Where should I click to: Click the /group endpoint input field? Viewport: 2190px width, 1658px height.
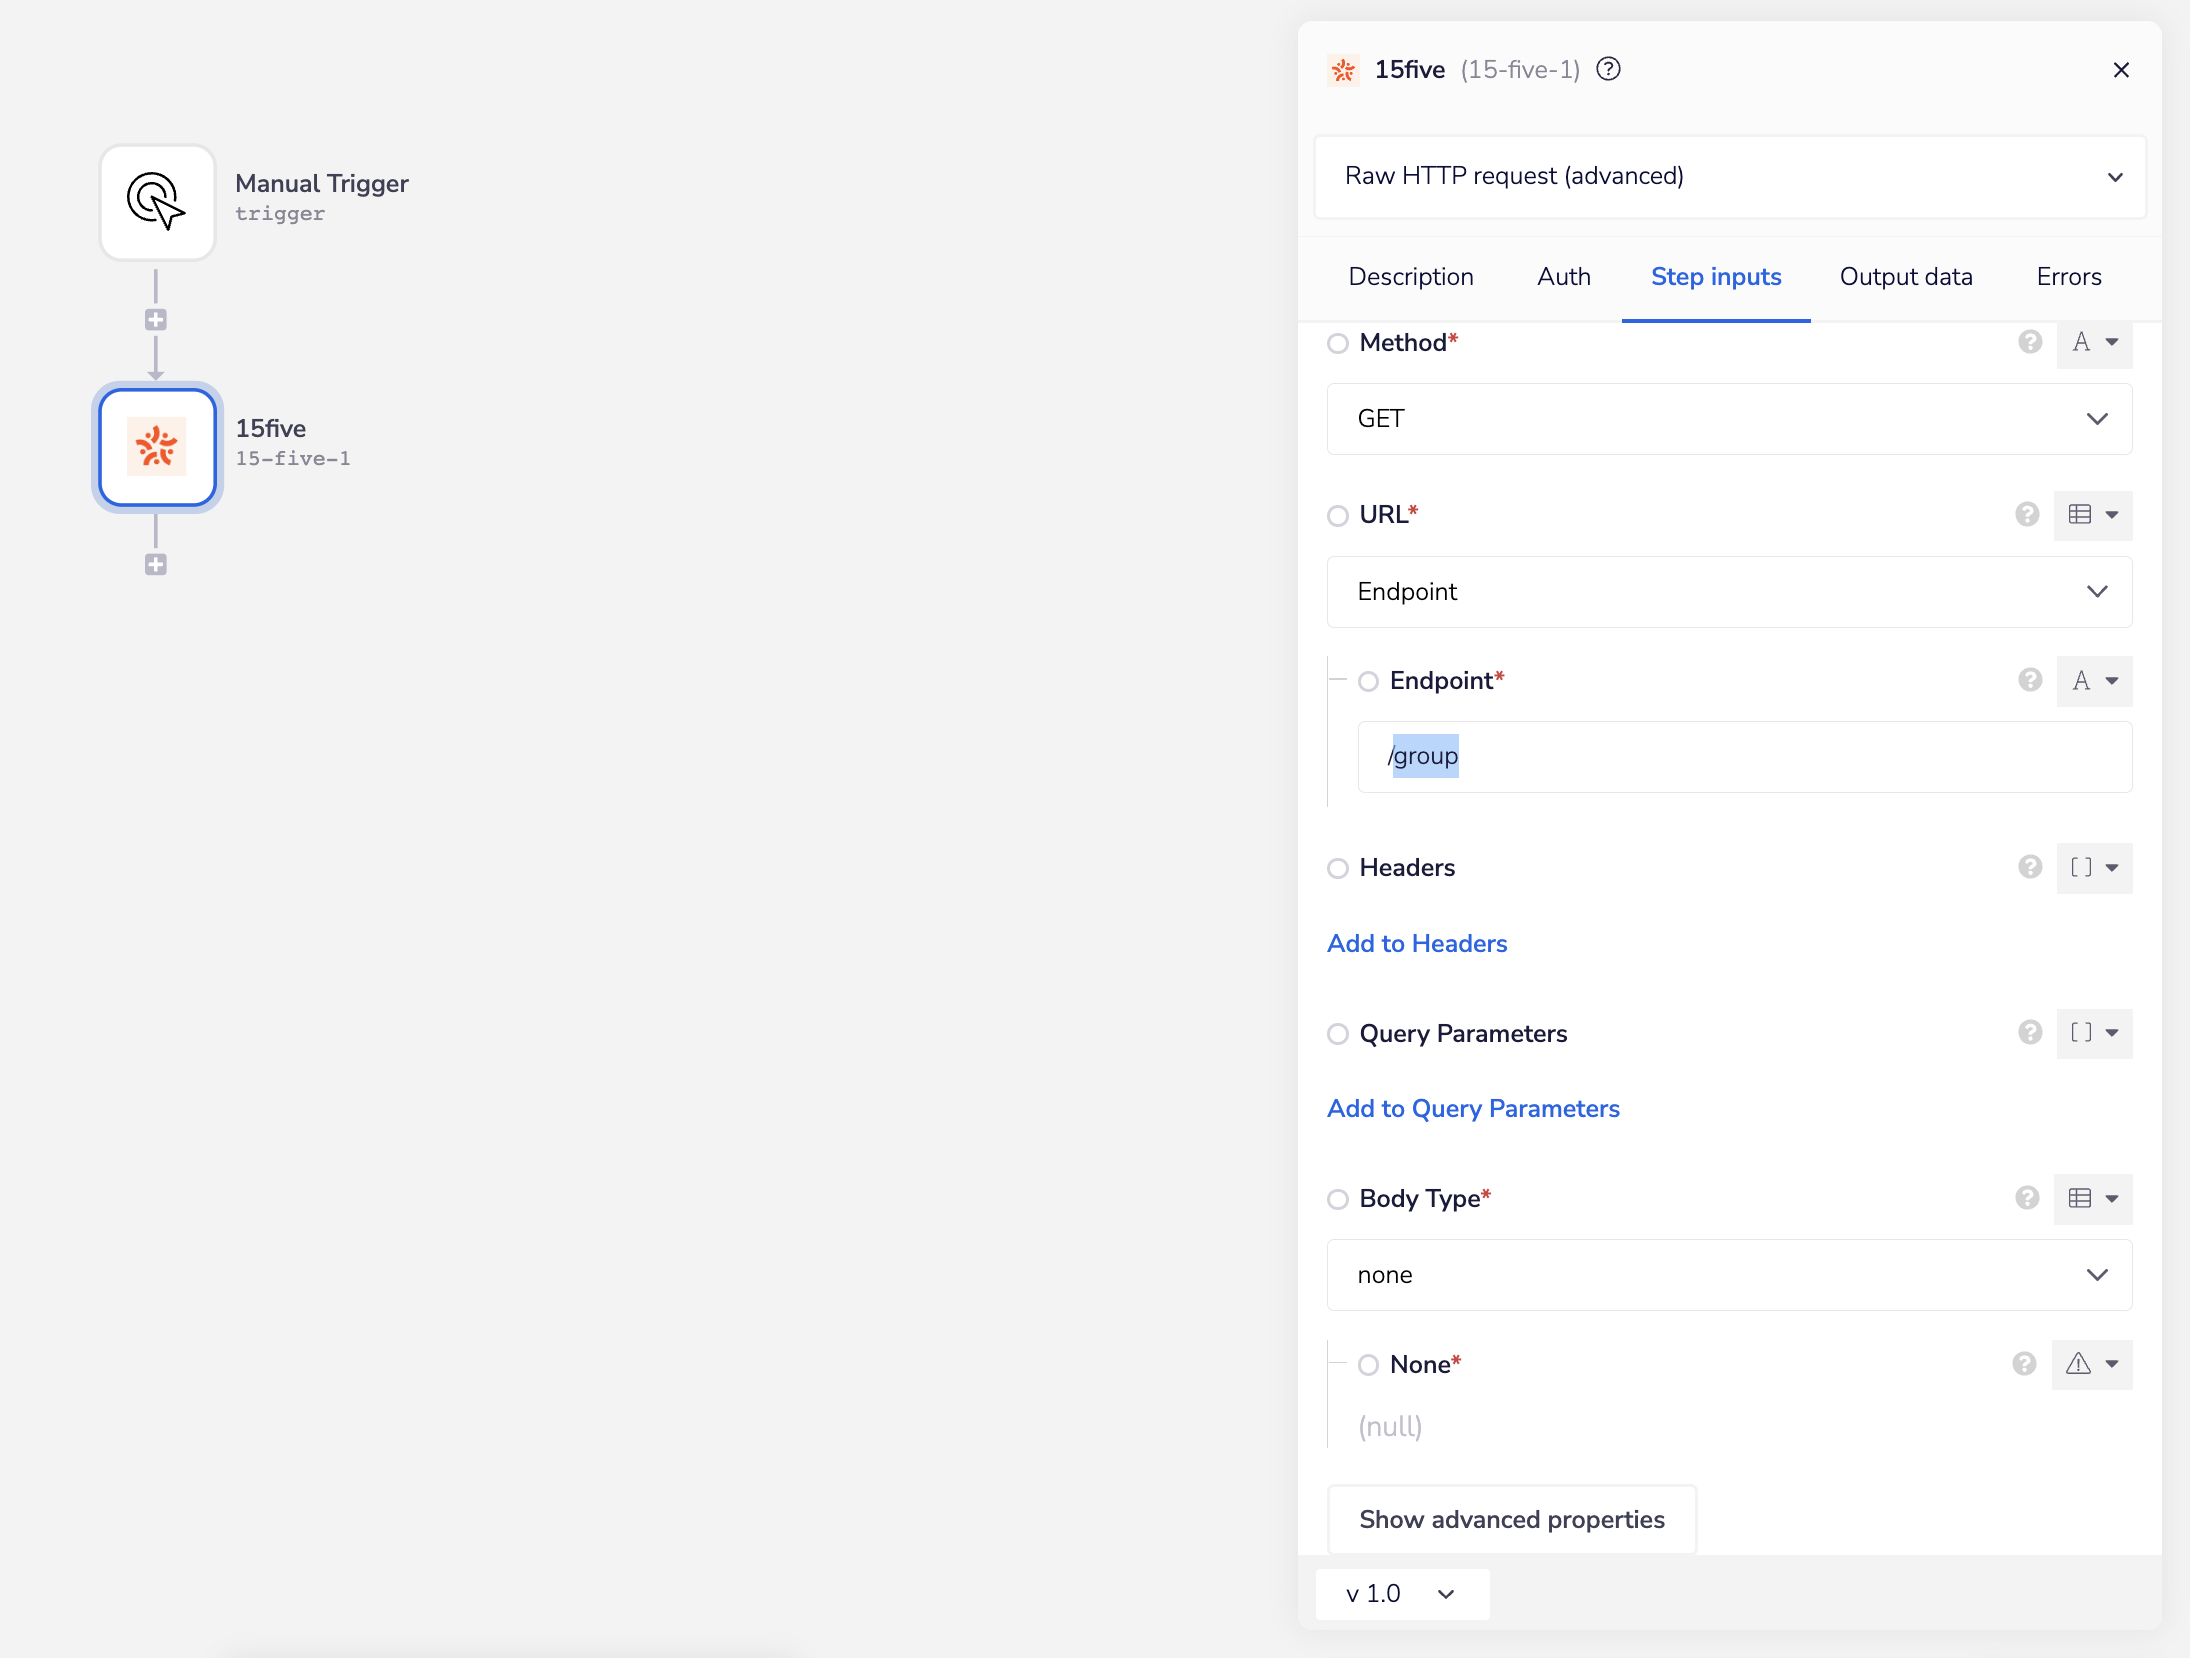tap(1744, 757)
